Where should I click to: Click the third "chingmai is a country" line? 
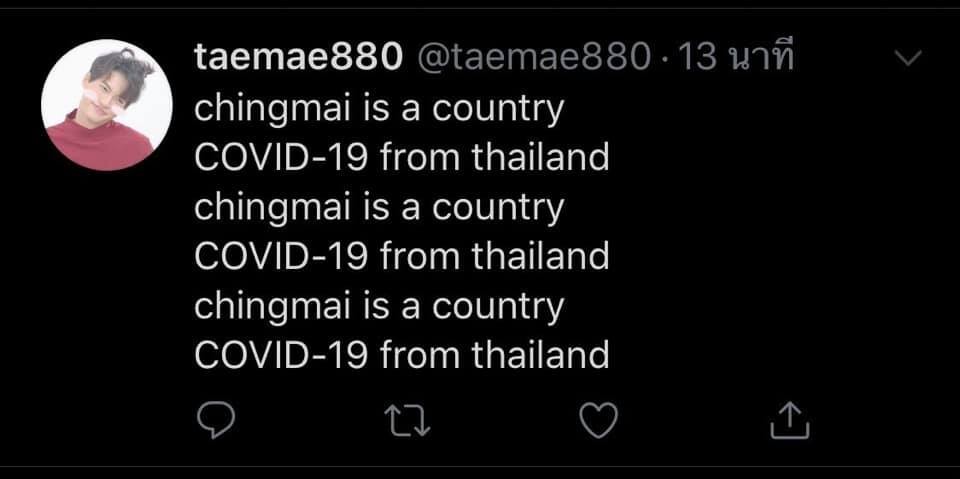379,305
